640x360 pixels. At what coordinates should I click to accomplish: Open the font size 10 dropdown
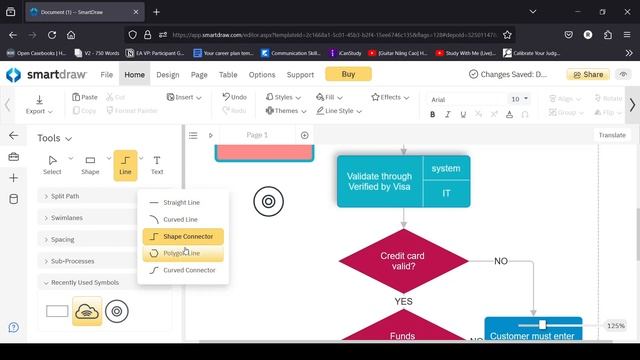(520, 99)
